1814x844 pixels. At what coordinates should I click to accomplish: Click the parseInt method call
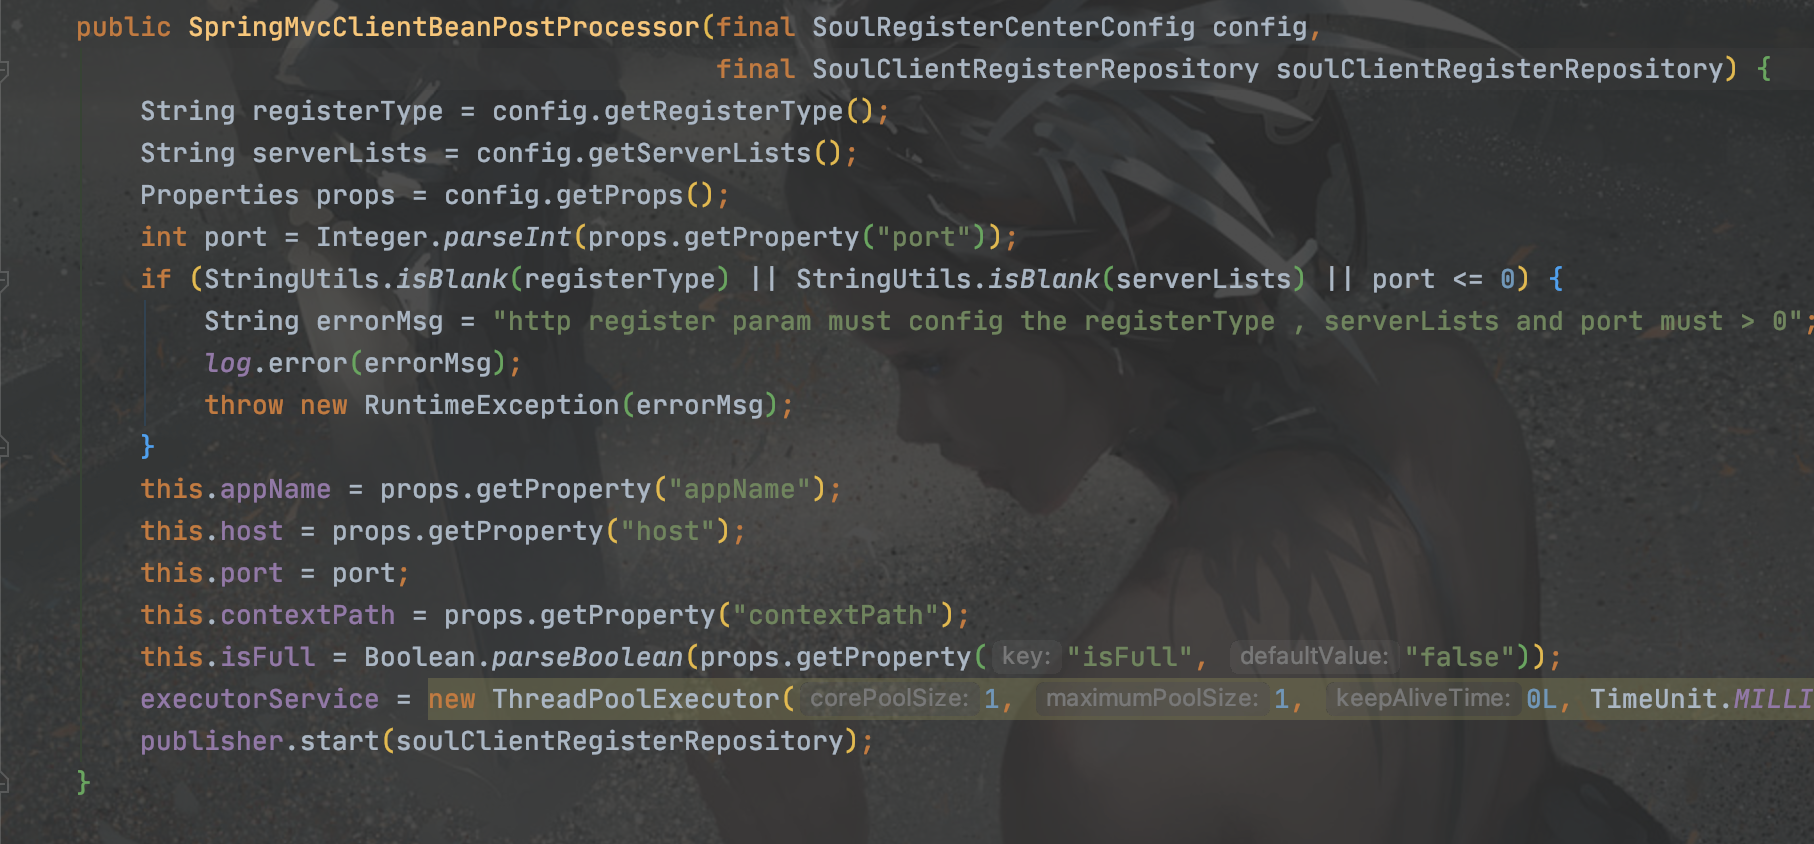click(507, 237)
